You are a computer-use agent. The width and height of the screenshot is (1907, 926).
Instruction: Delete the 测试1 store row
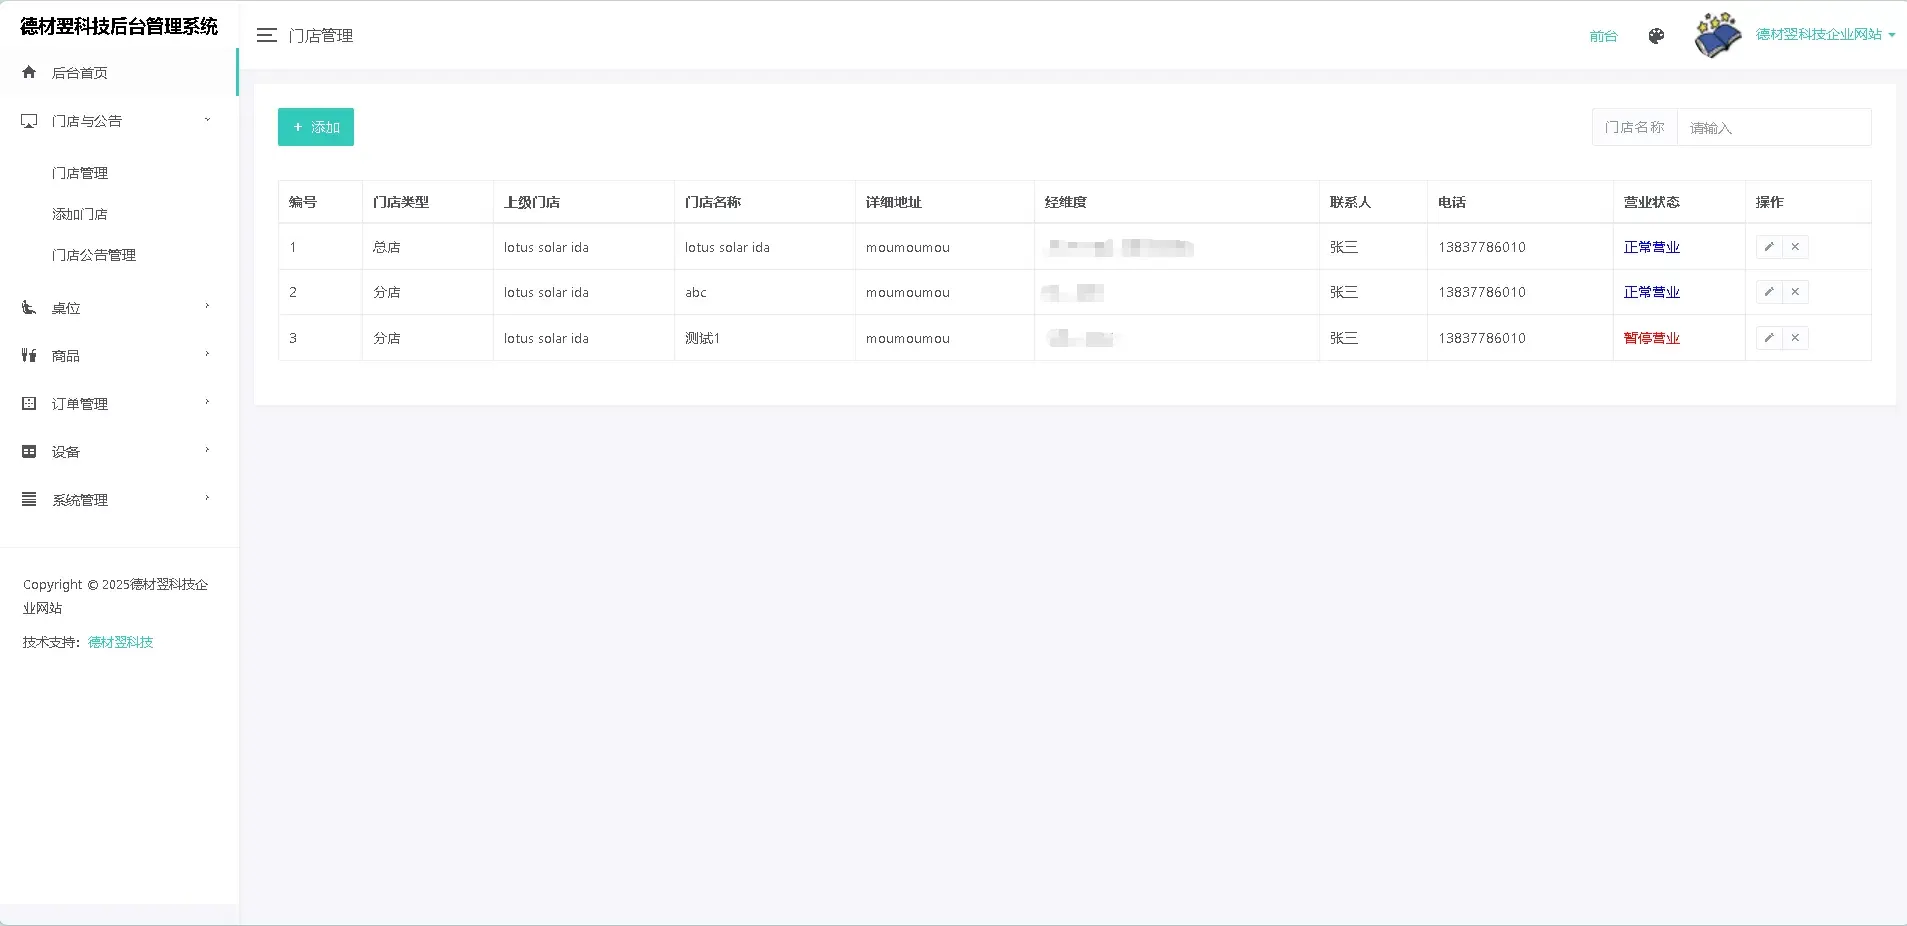1795,338
